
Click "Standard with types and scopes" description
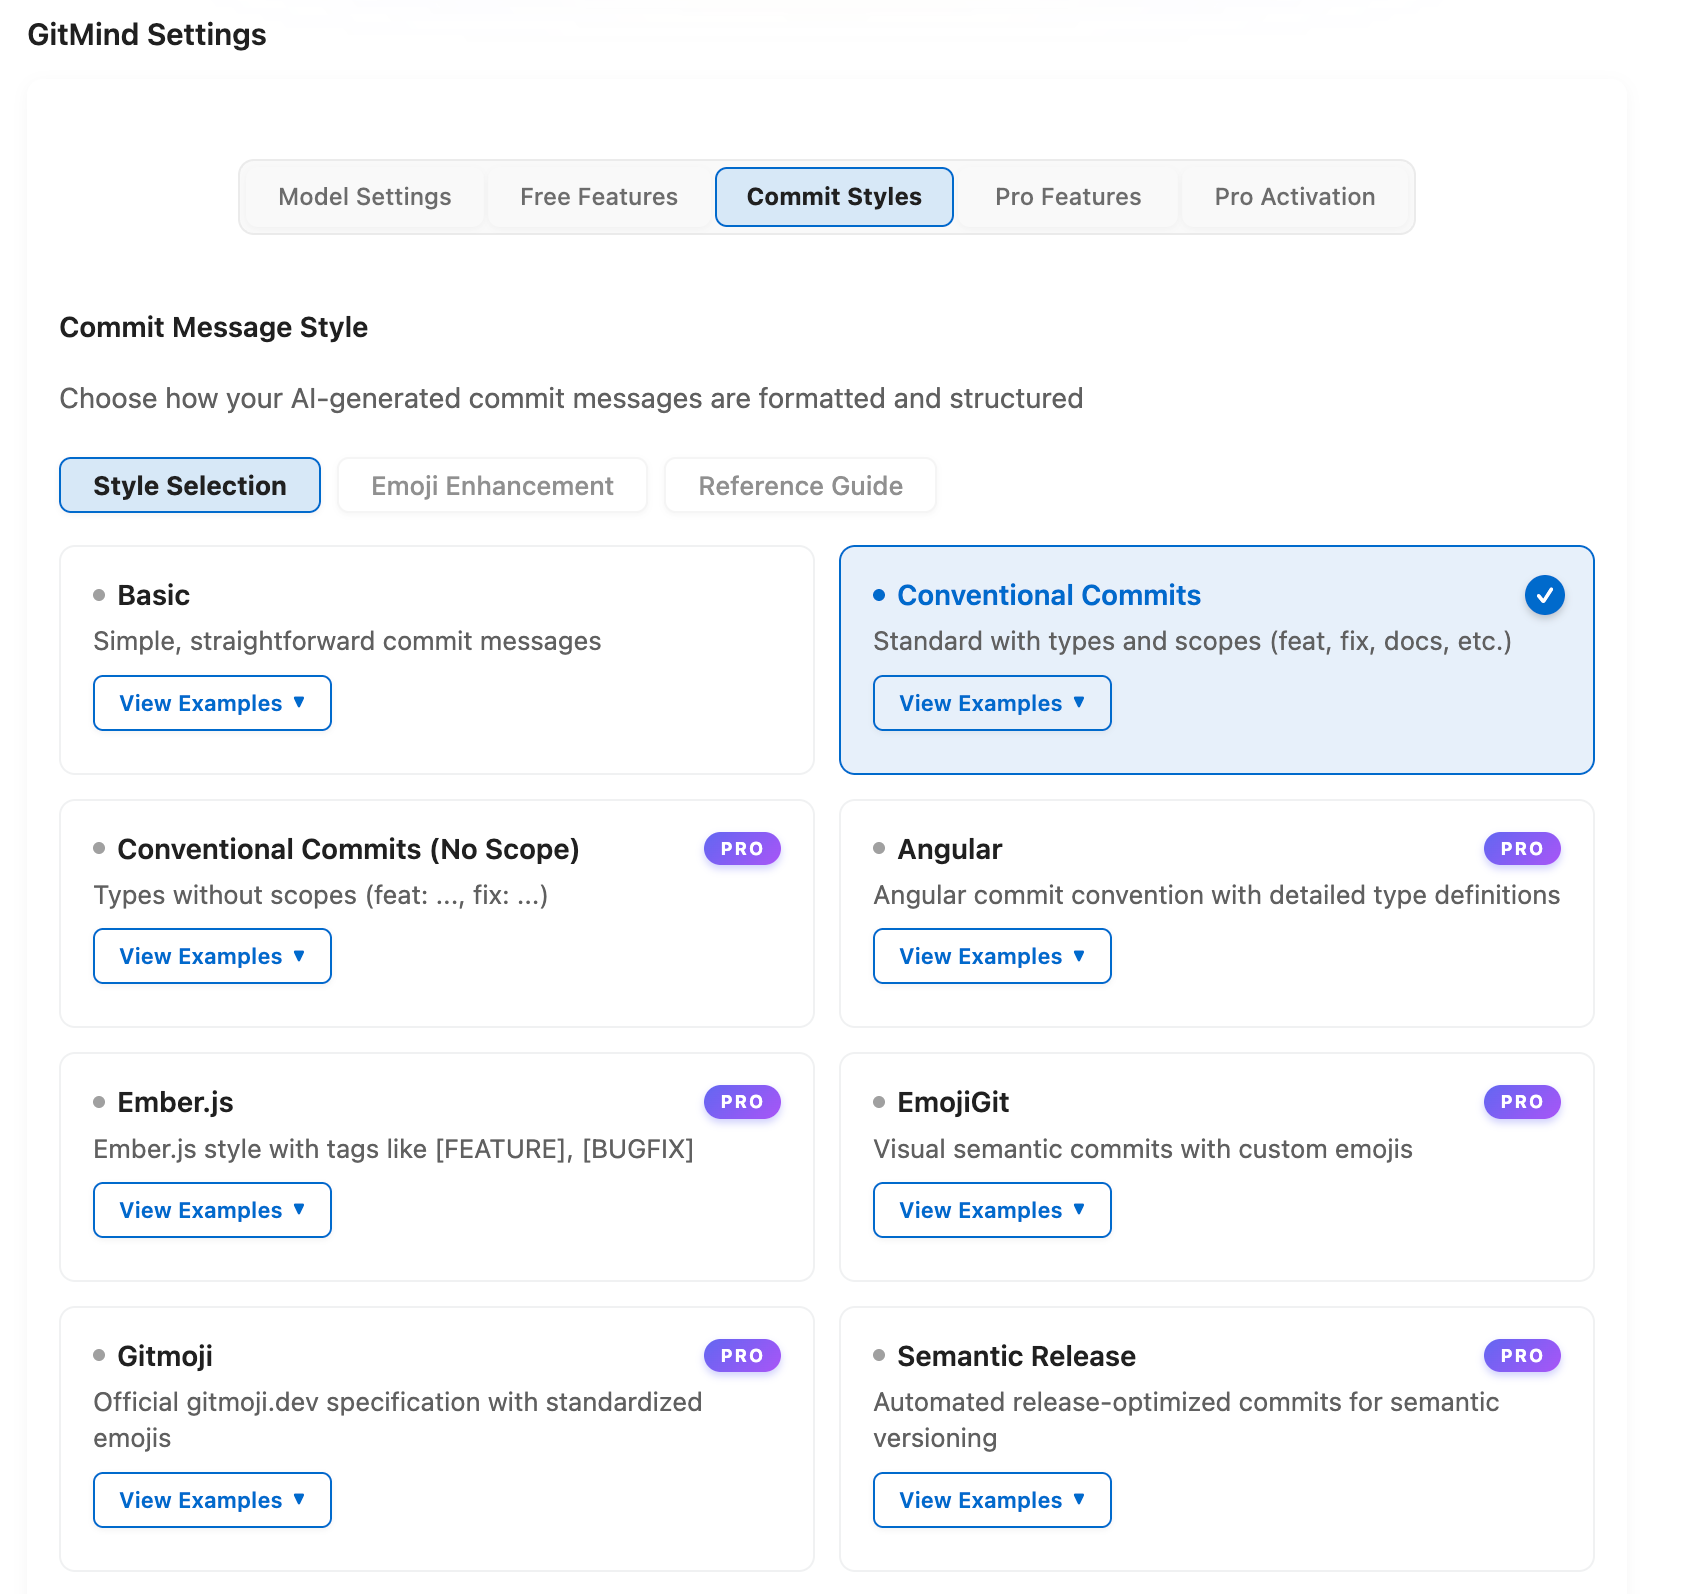[1192, 641]
